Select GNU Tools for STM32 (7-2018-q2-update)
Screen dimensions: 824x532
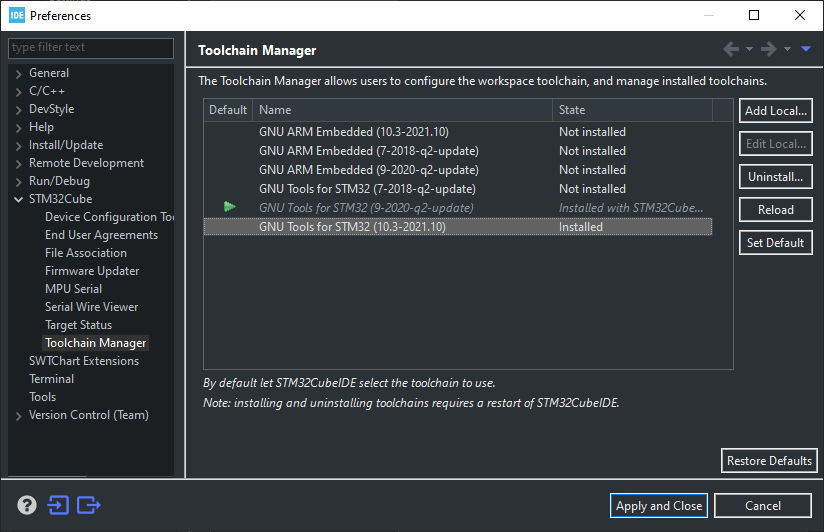(x=458, y=189)
